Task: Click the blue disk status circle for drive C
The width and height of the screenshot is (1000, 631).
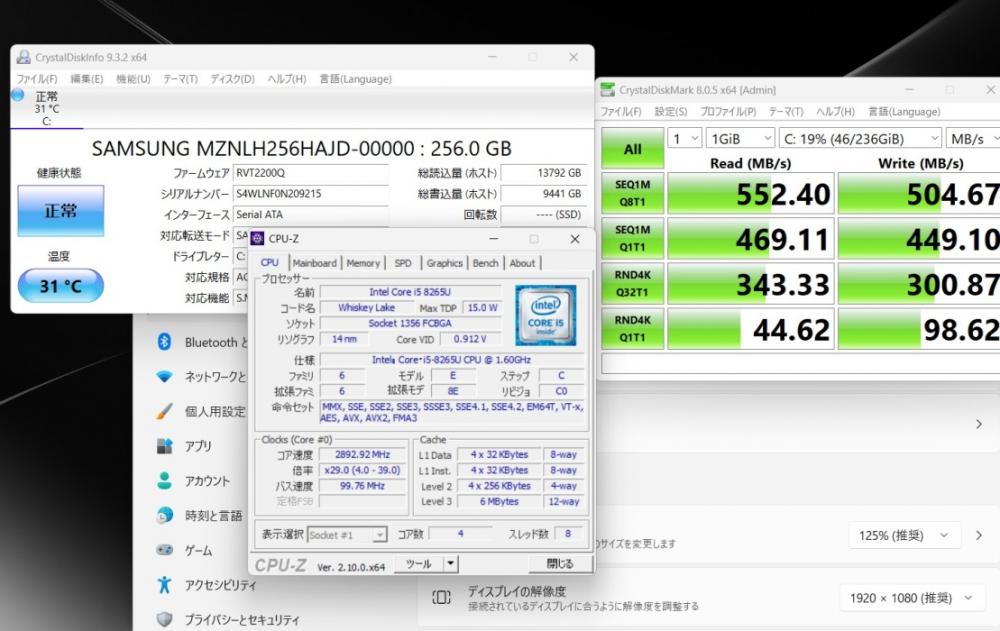Action: coord(18,95)
